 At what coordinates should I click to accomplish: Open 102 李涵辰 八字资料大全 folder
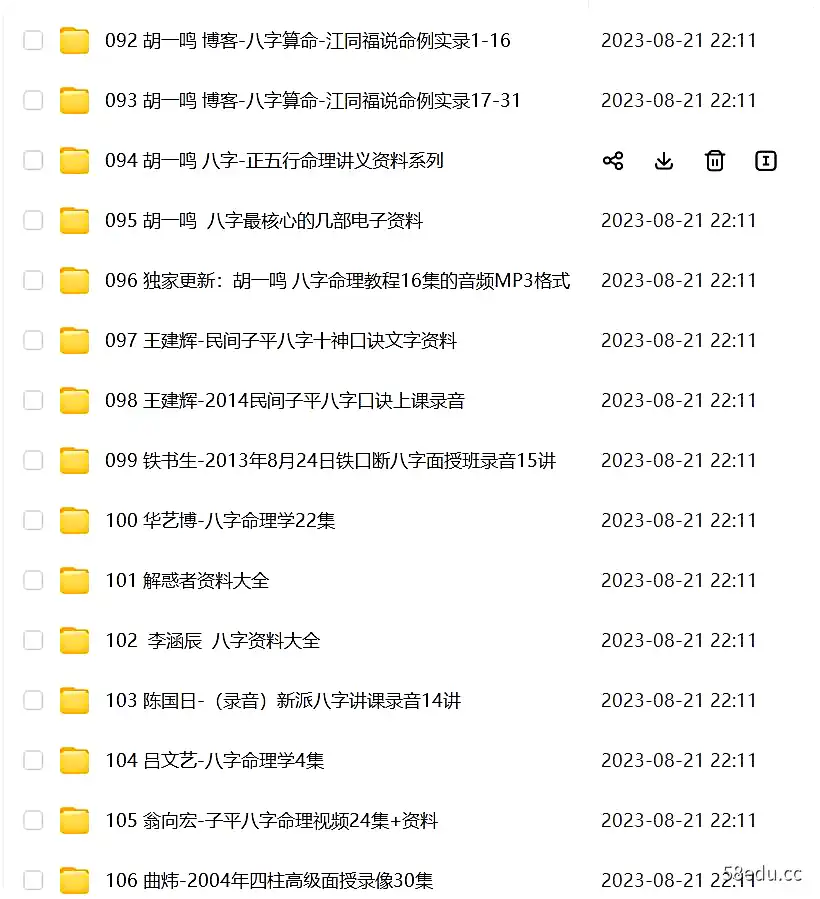(x=213, y=640)
